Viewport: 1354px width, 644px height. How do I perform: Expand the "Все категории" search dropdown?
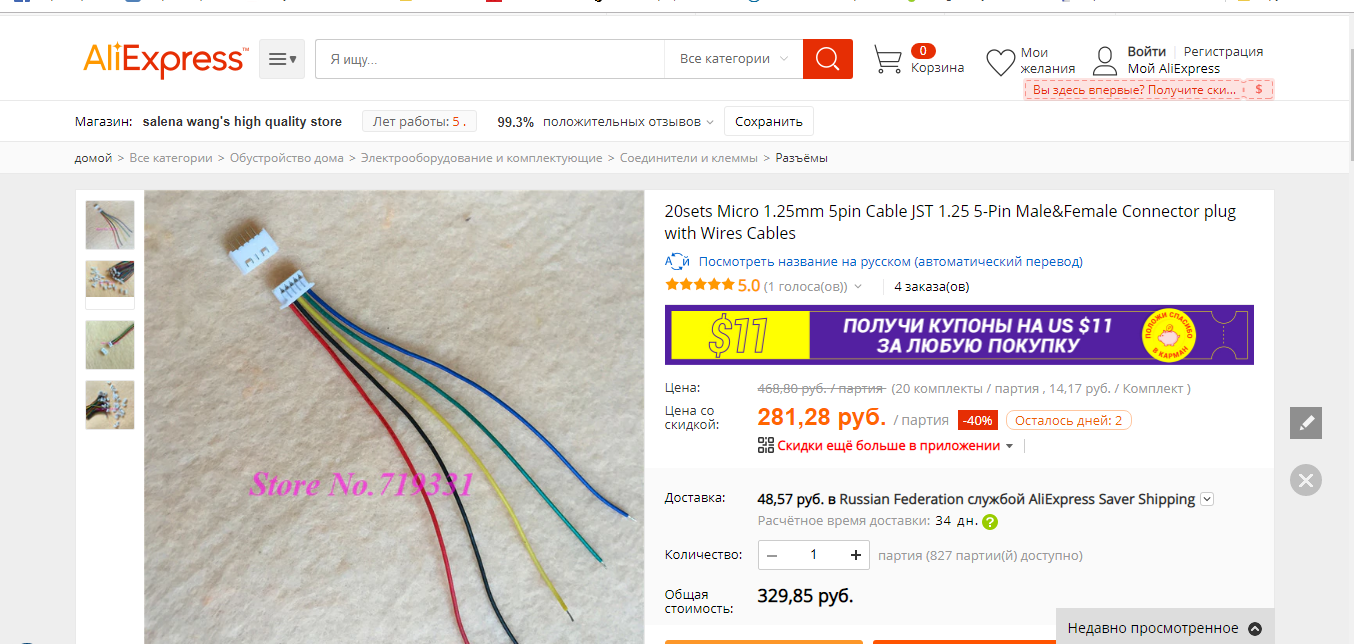pyautogui.click(x=734, y=59)
